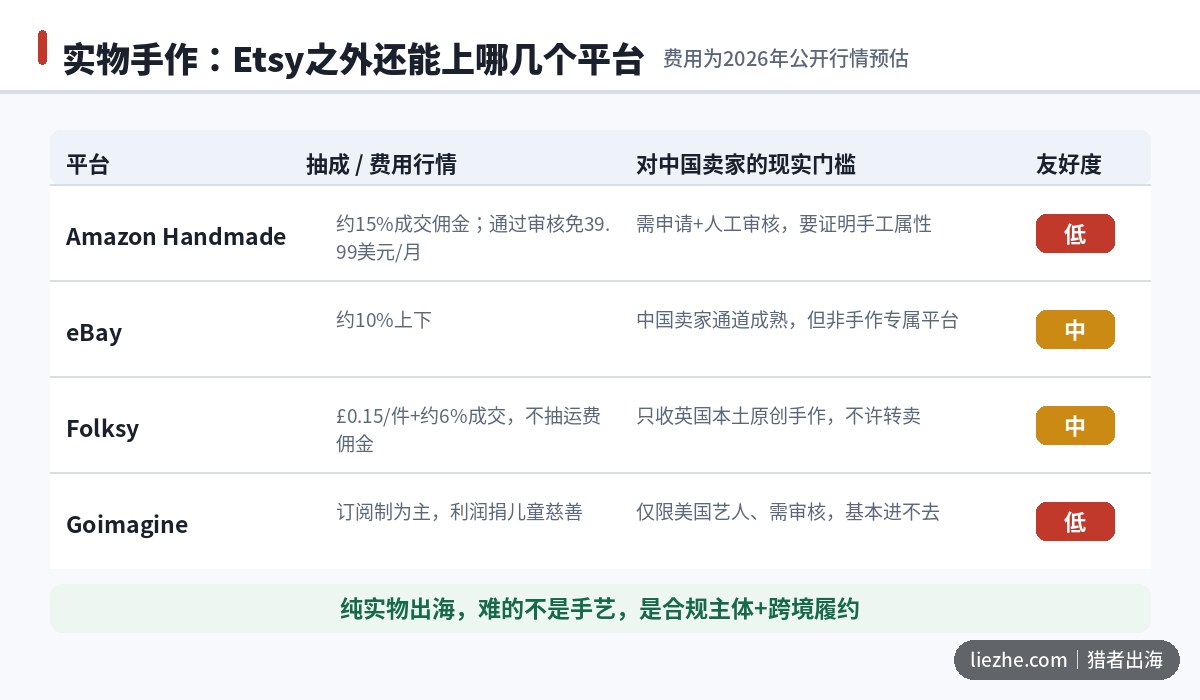This screenshot has width=1200, height=700.
Task: Click the text 只收英国本土原创手作，不许转卖
Action: pos(778,416)
